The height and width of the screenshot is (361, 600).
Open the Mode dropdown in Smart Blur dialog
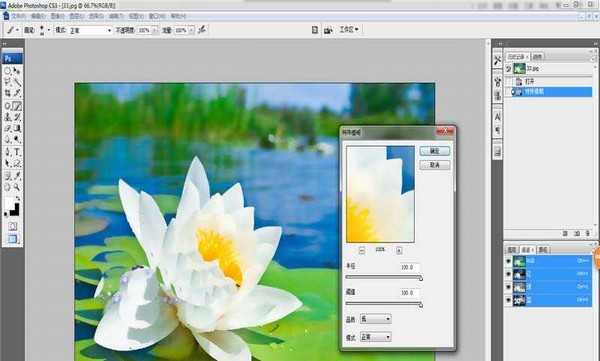[x=375, y=337]
